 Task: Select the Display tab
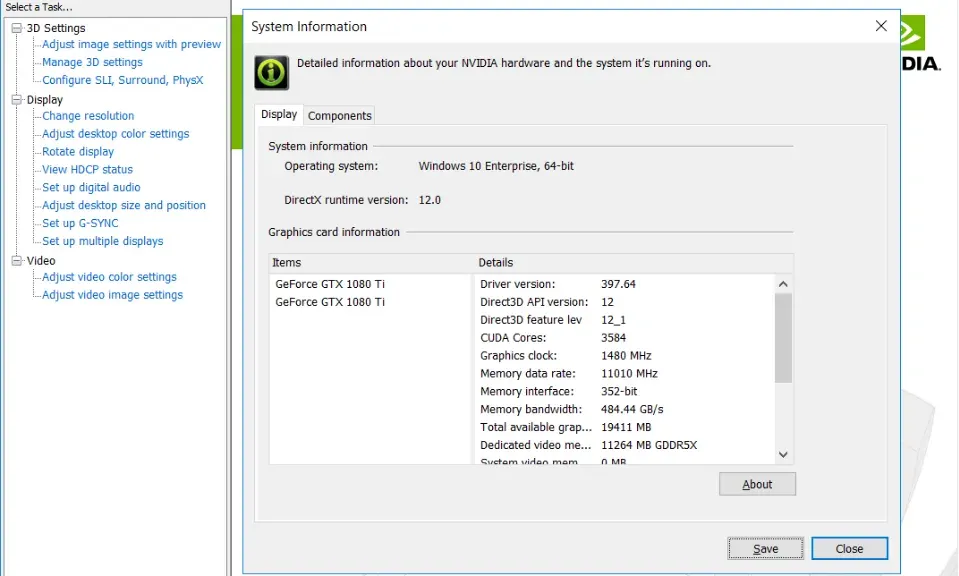click(x=279, y=114)
